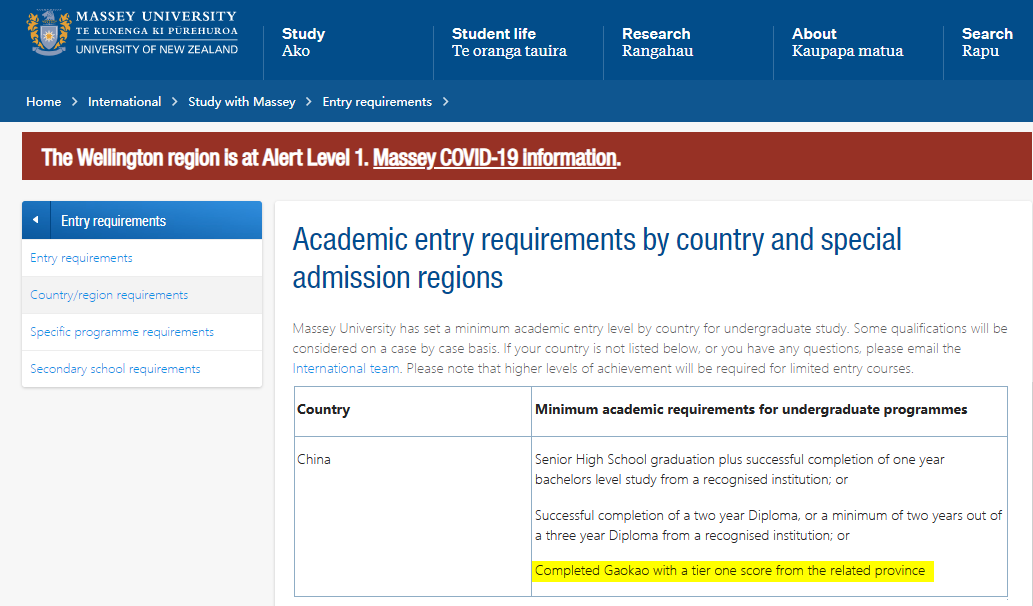Open the Search Rapu menu

987,42
